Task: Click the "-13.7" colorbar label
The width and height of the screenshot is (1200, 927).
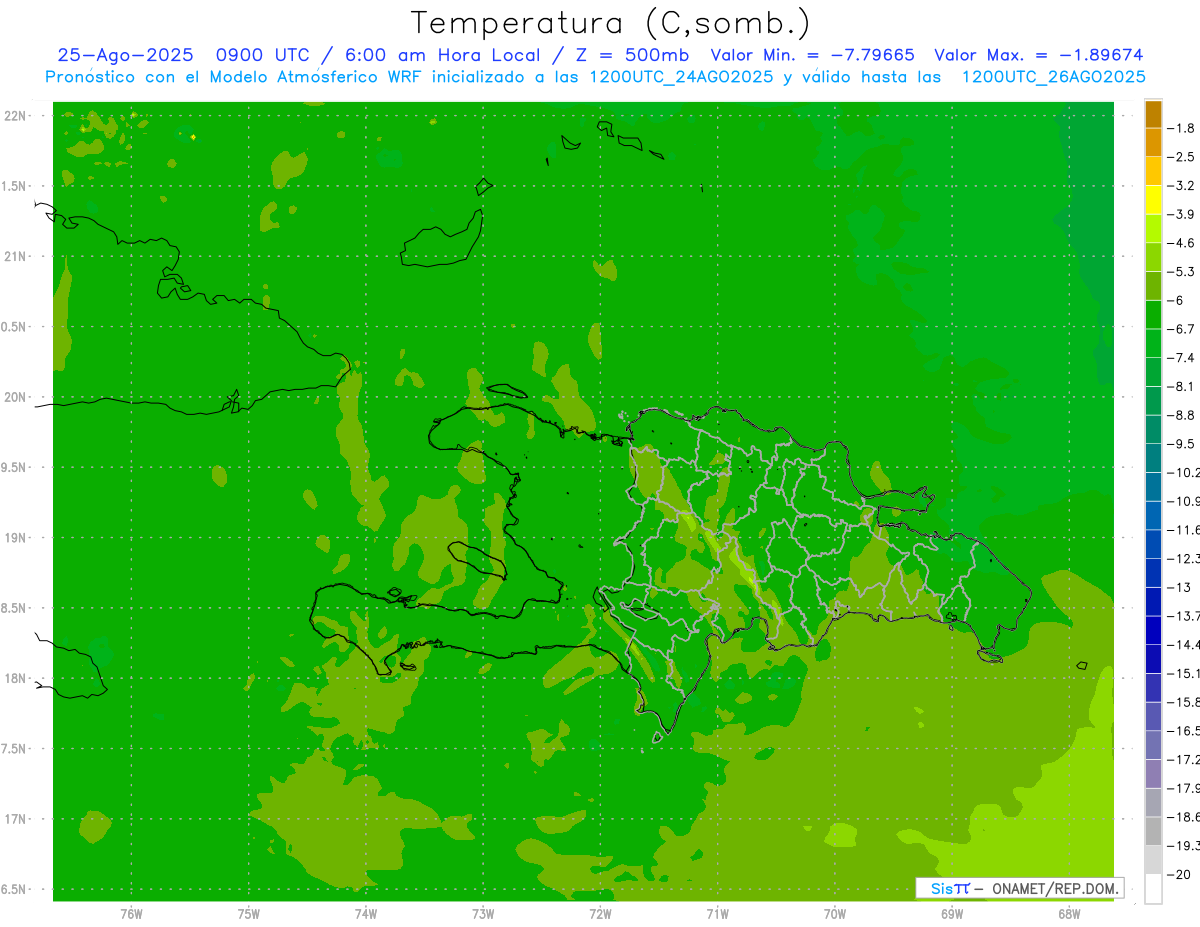Action: tap(1184, 616)
